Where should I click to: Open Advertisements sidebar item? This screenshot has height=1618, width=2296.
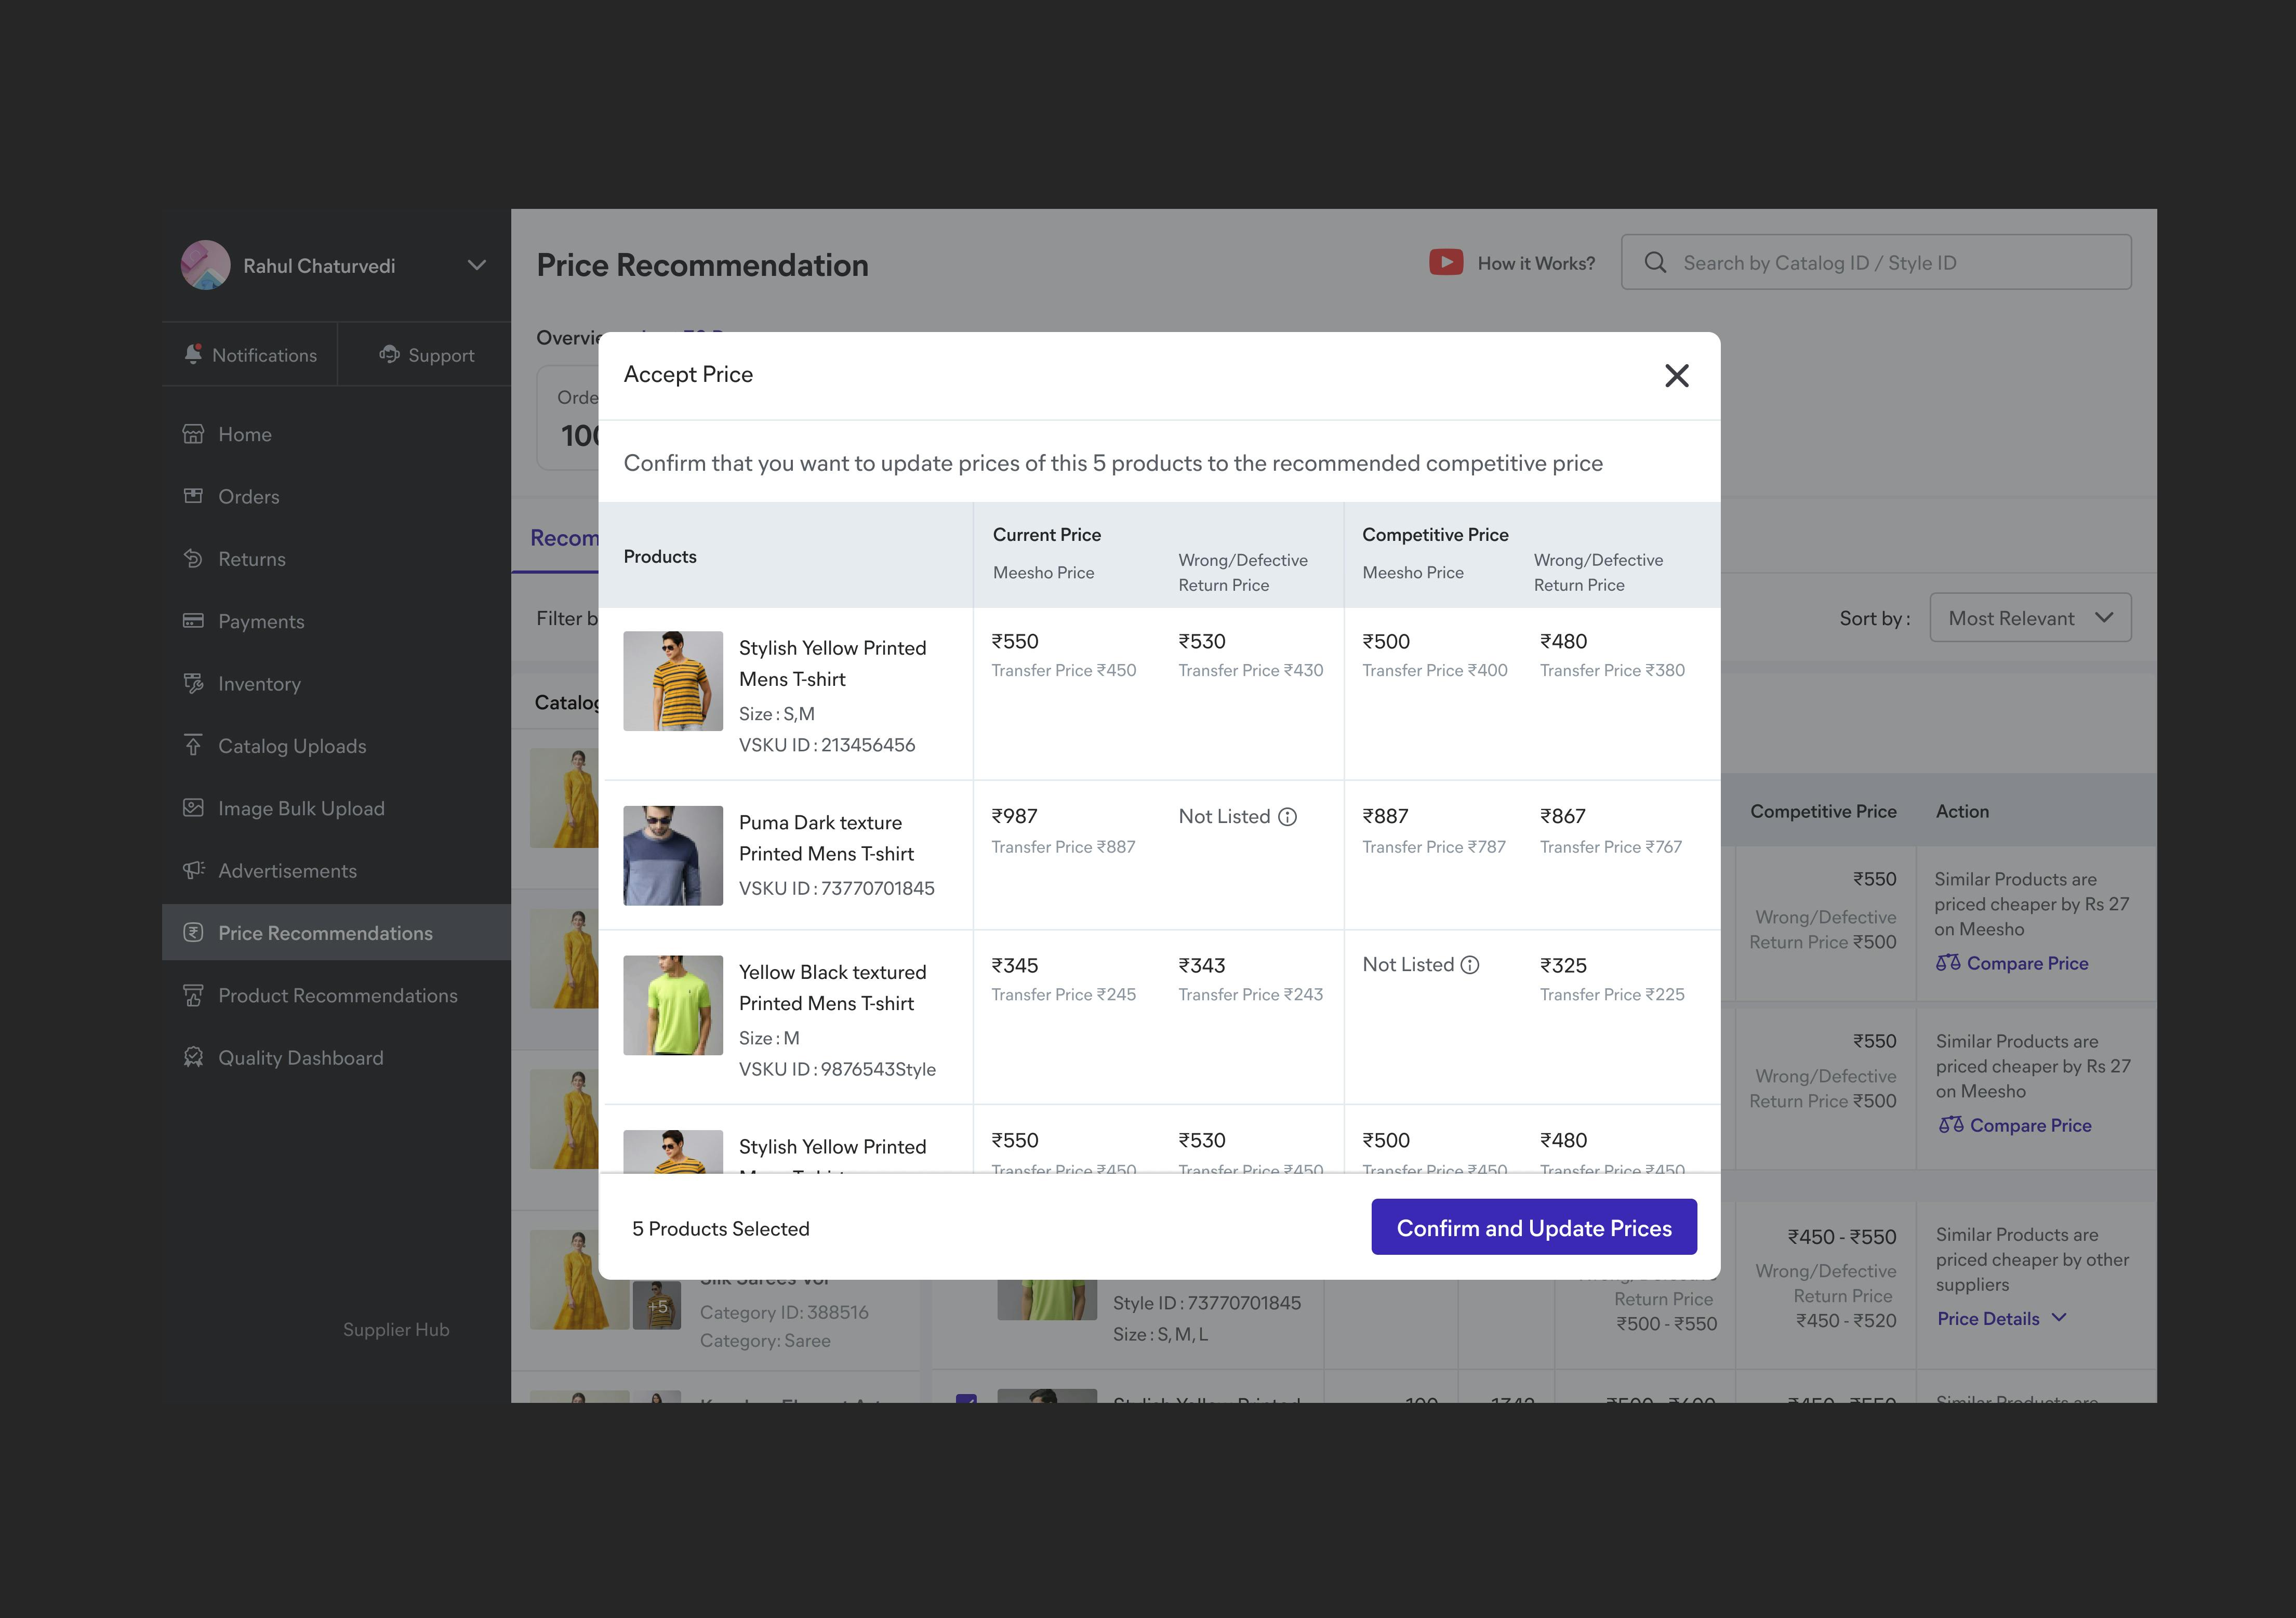(336, 870)
